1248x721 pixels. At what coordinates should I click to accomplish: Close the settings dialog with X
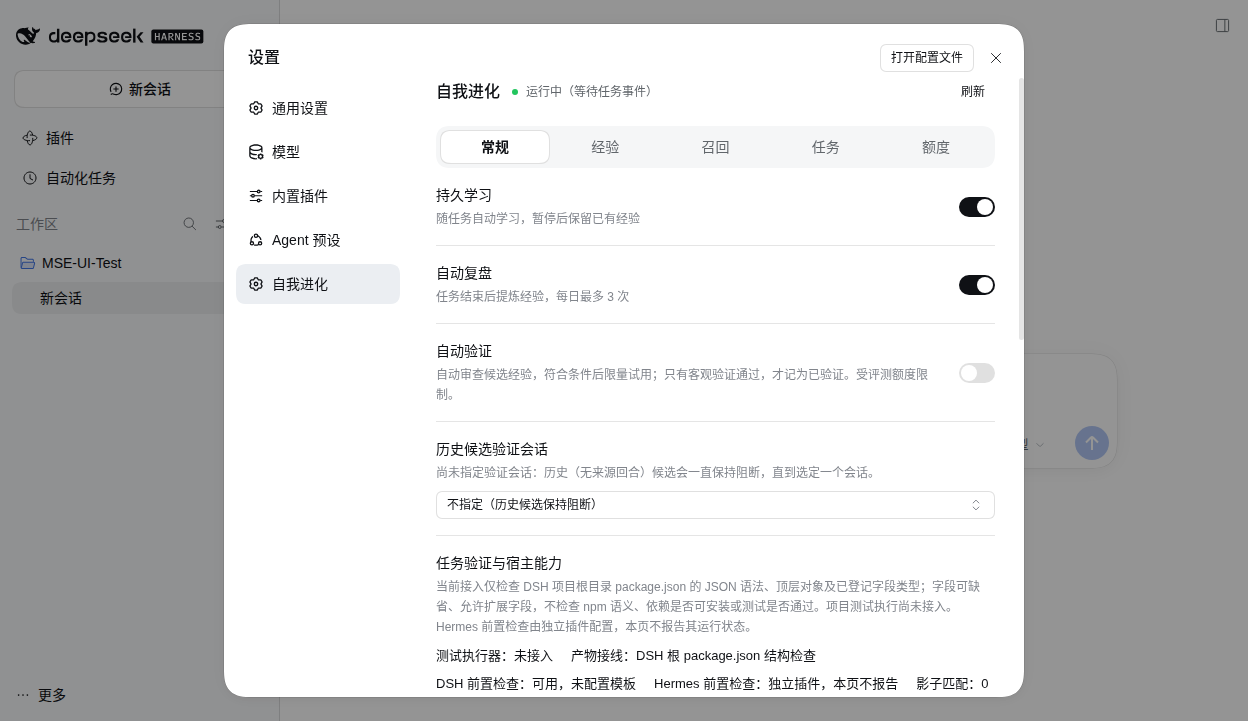tap(996, 58)
